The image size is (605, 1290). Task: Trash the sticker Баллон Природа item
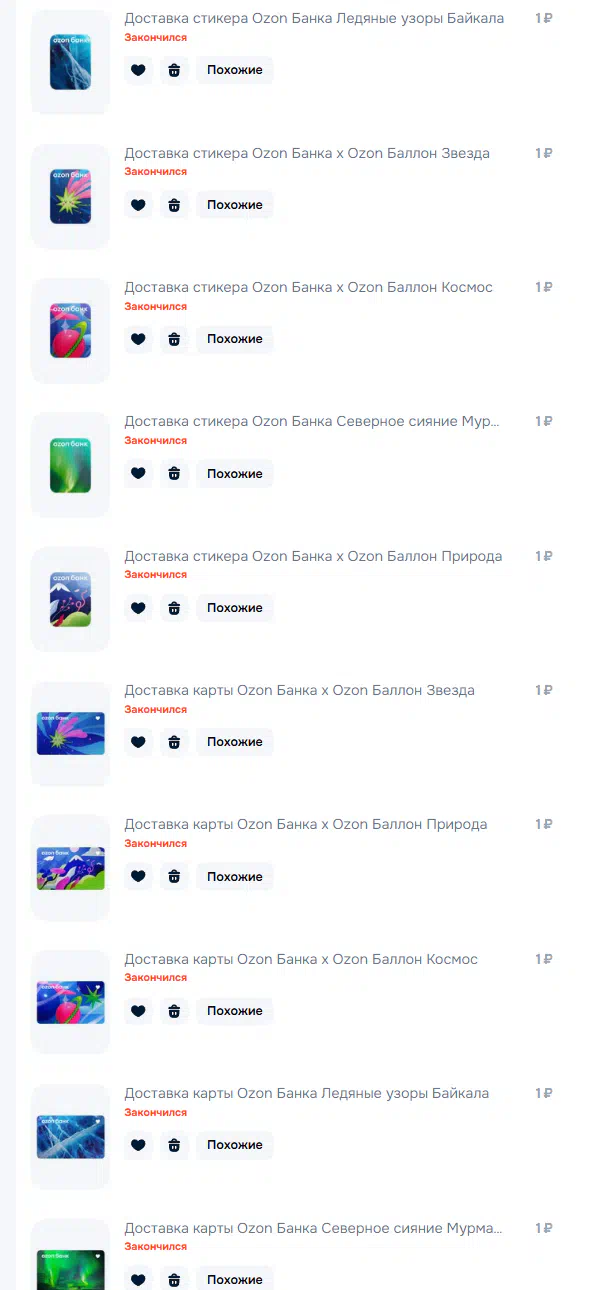[x=174, y=608]
